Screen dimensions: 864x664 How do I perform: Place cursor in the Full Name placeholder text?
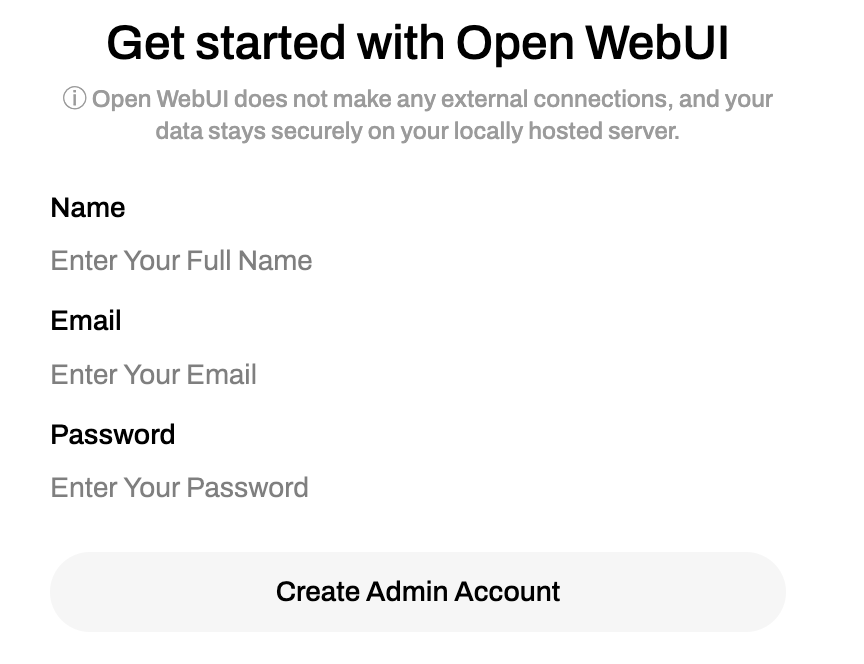tap(181, 261)
